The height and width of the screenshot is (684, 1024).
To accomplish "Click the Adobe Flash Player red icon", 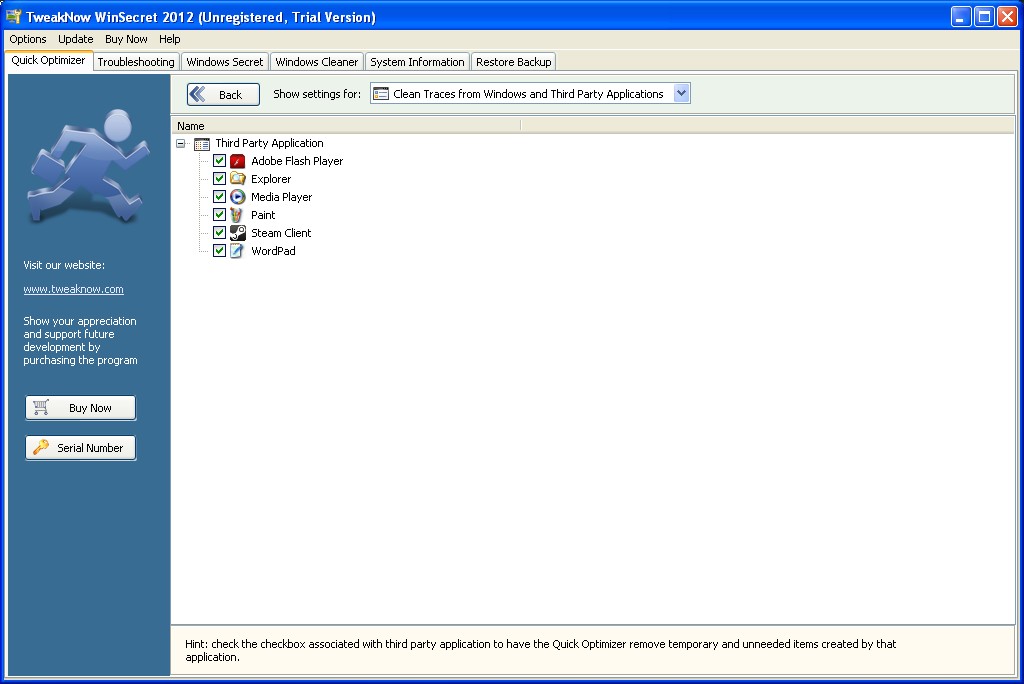I will [x=238, y=161].
